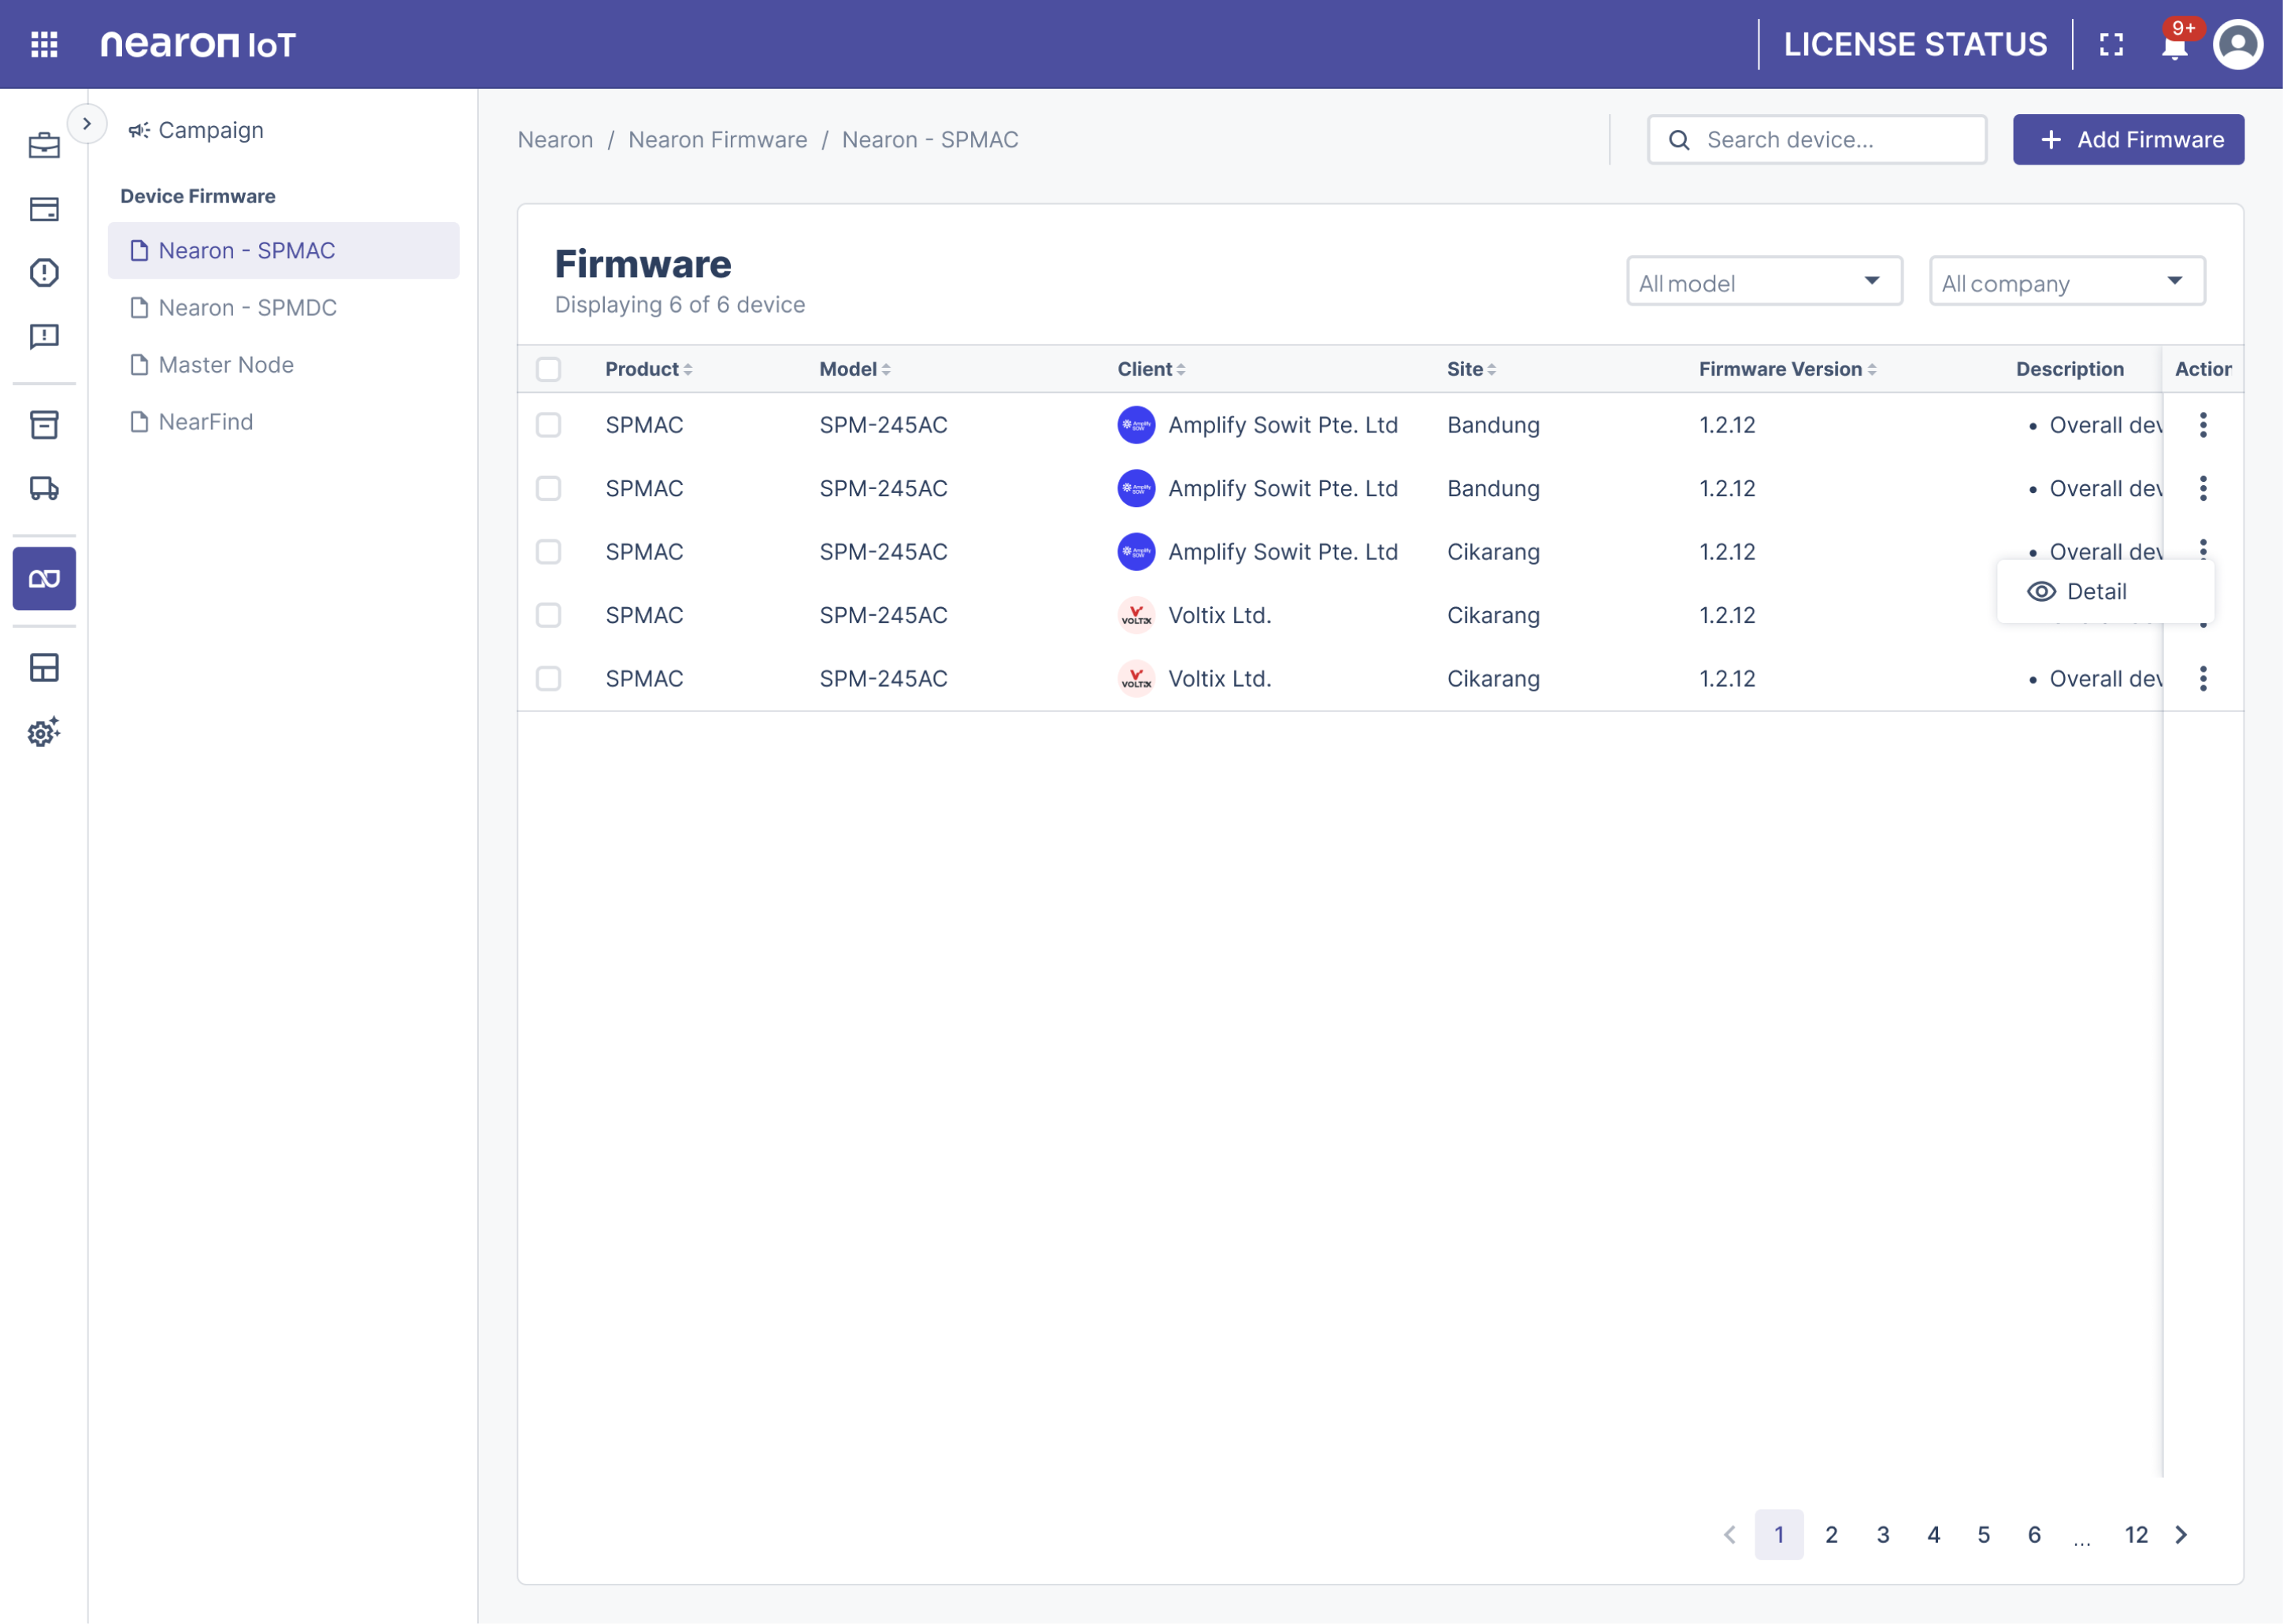Go to Nearon Firmware breadcrumb
The width and height of the screenshot is (2283, 1624).
click(717, 140)
